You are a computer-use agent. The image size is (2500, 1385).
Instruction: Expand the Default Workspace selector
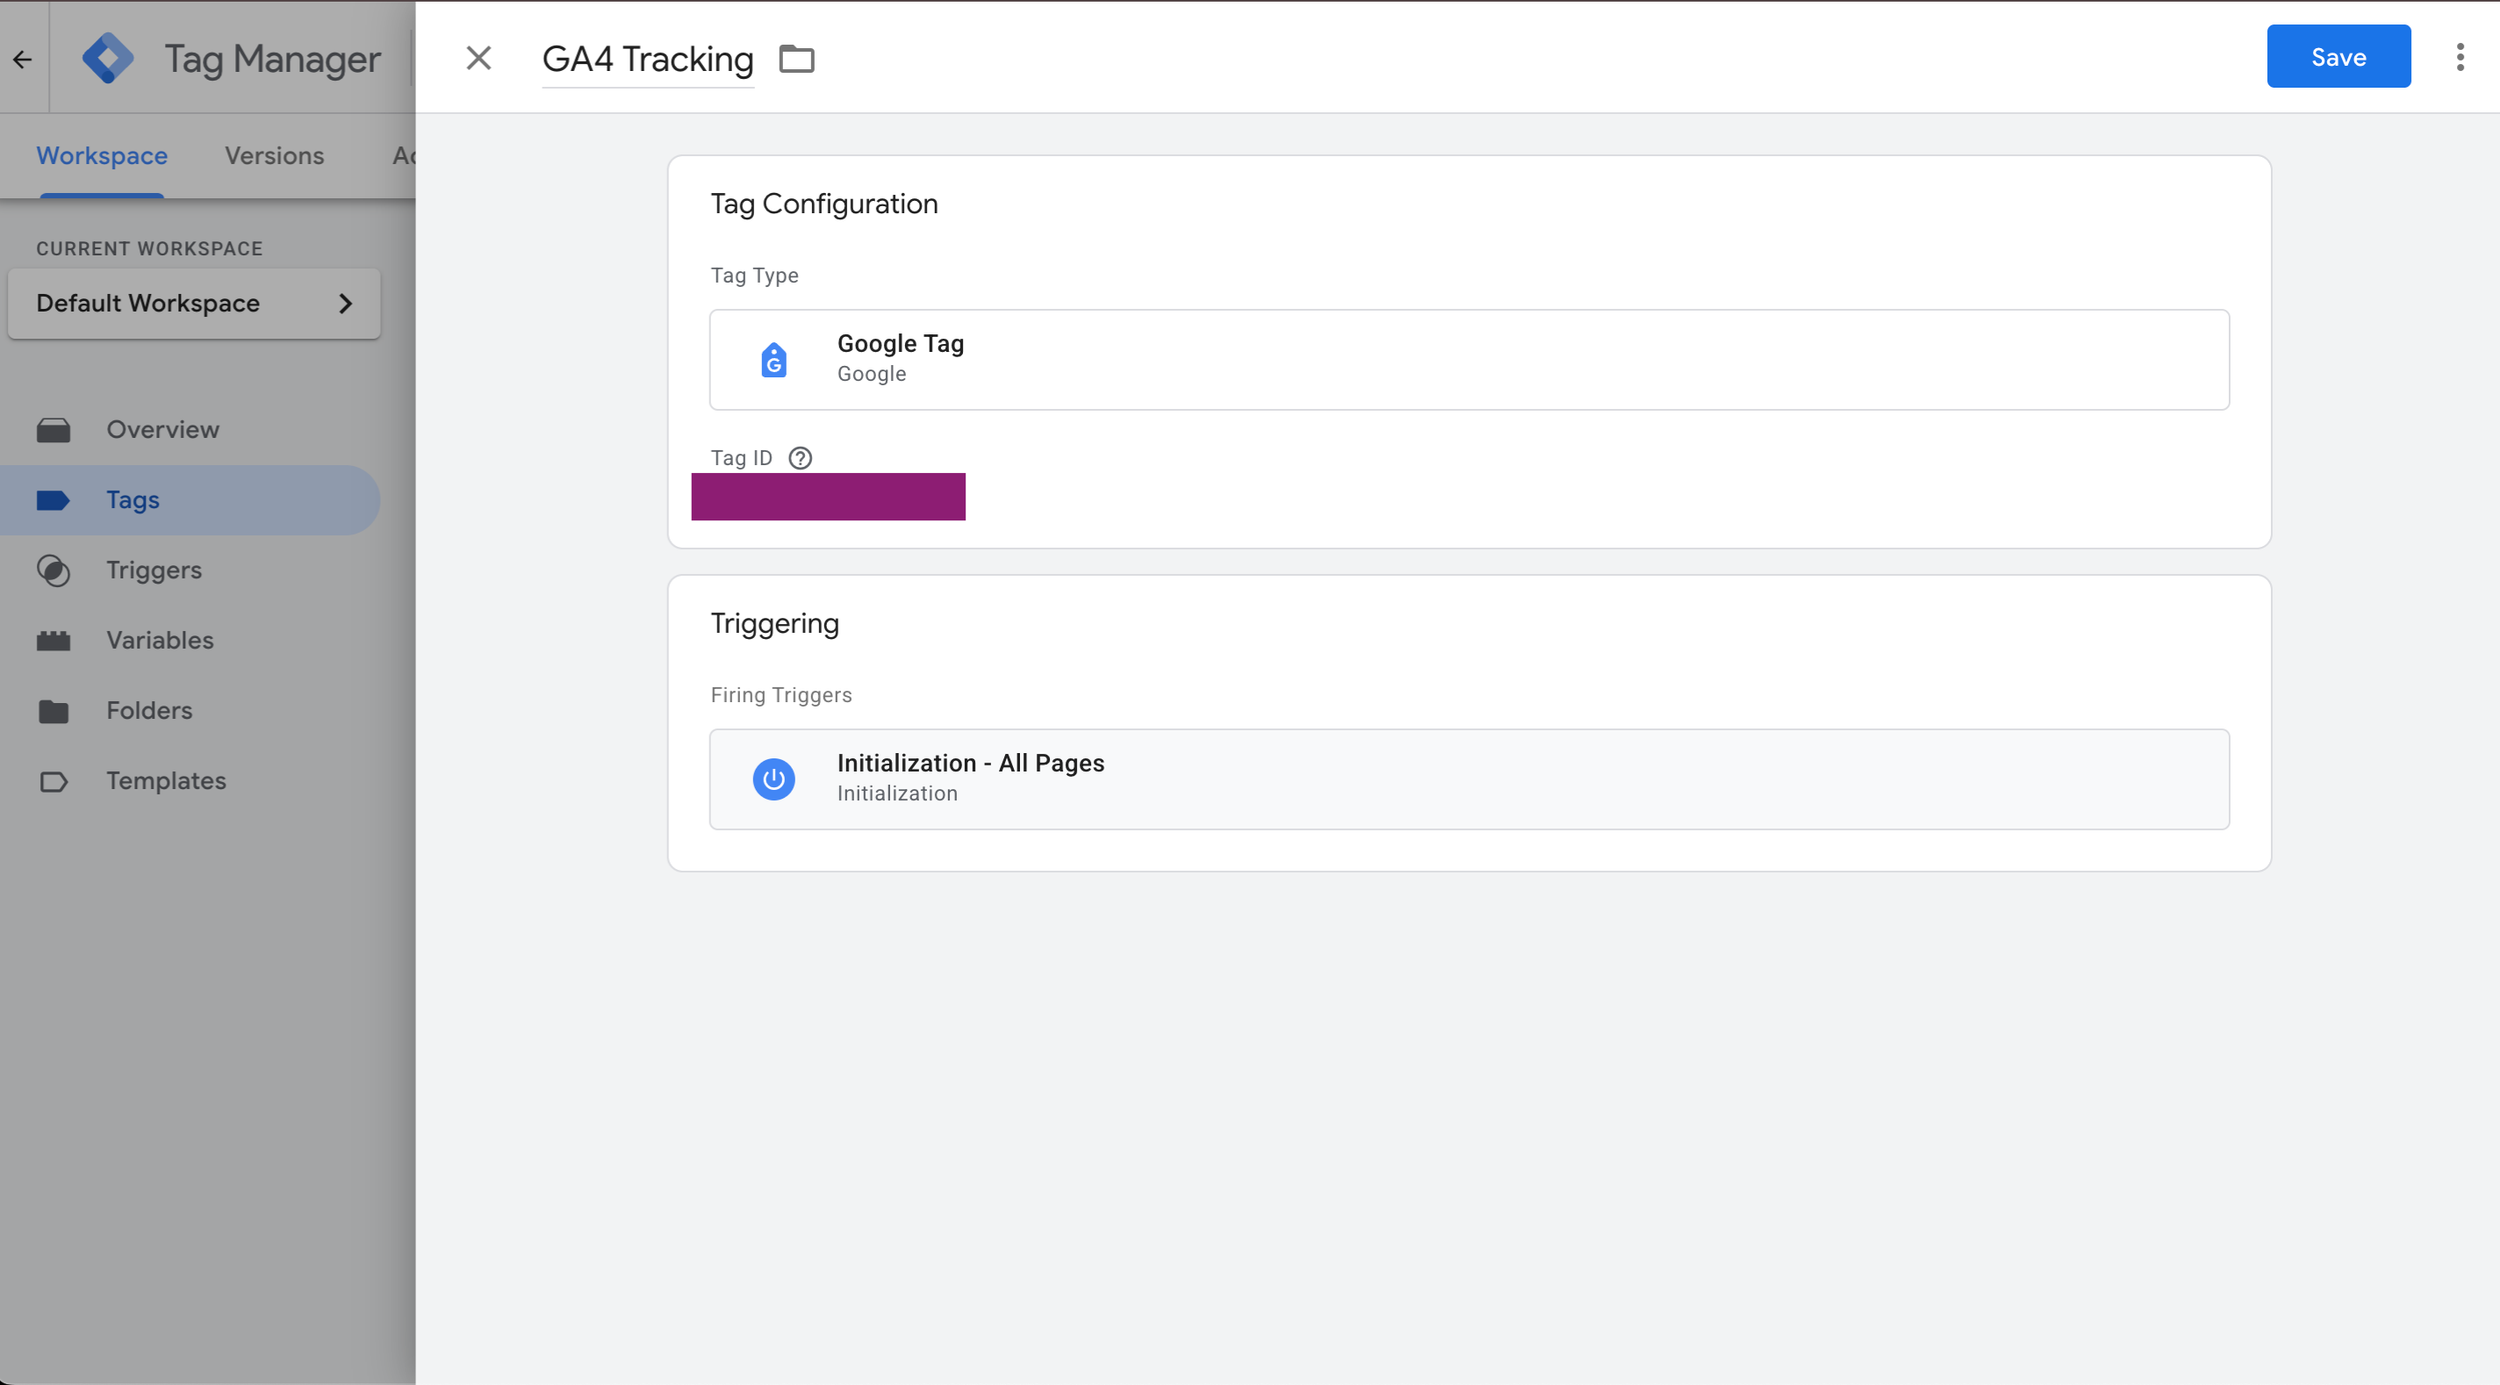tap(194, 303)
